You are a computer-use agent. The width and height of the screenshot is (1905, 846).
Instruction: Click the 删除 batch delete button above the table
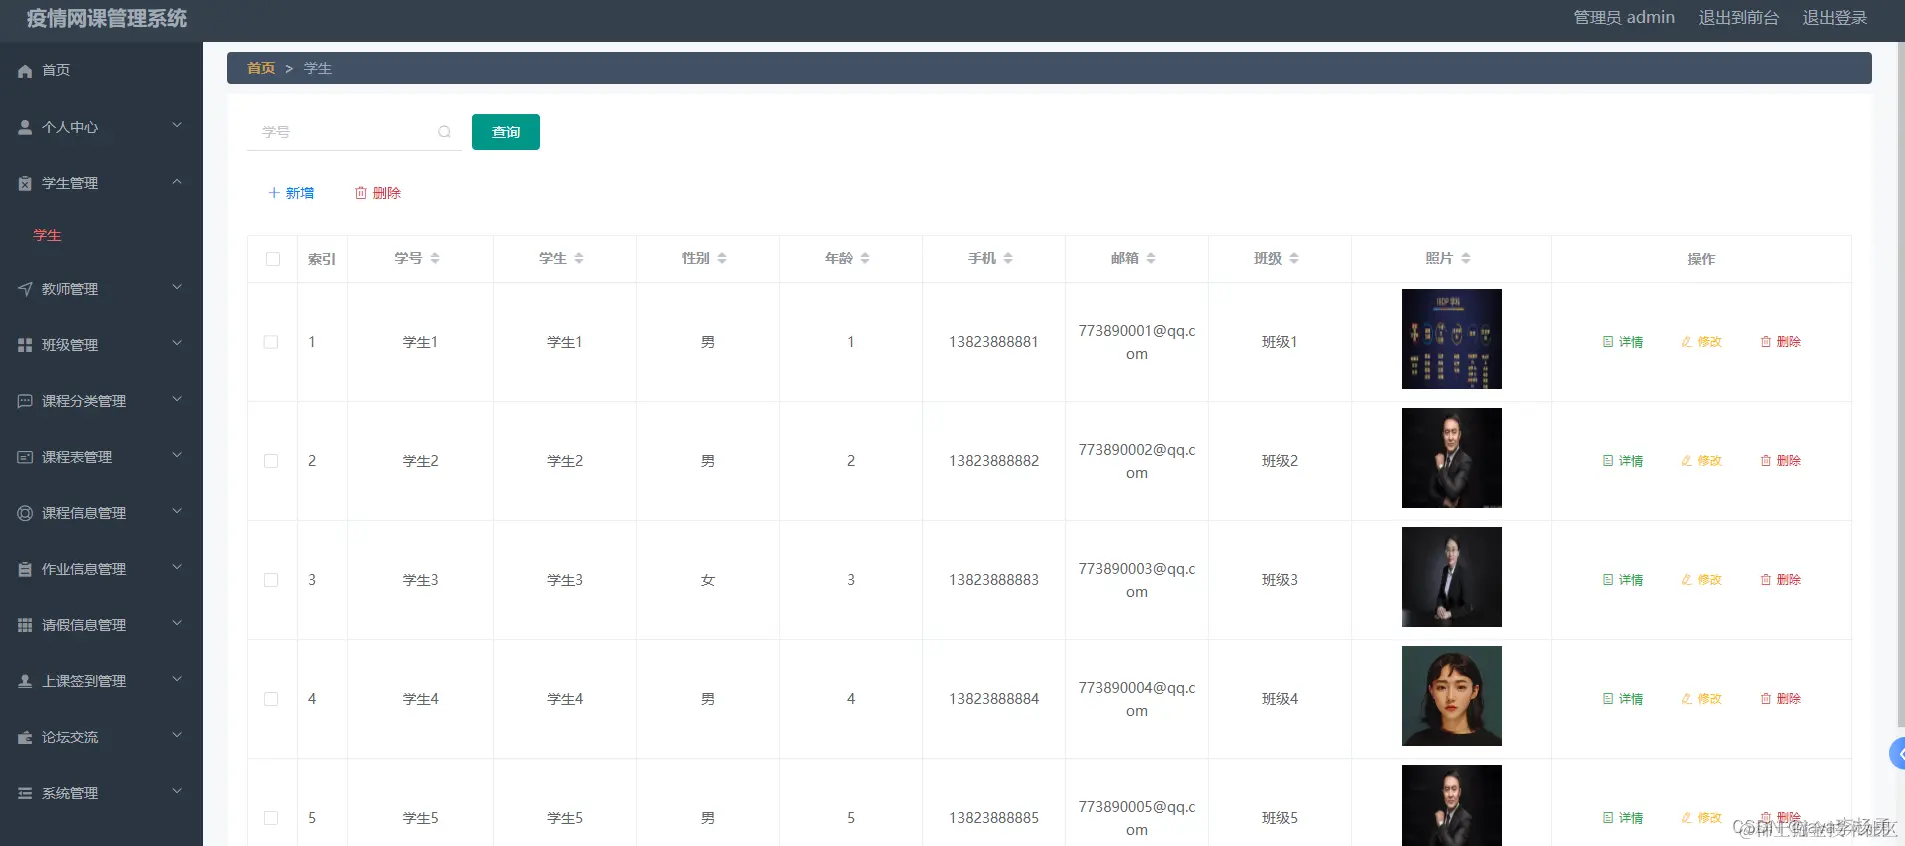click(x=378, y=193)
